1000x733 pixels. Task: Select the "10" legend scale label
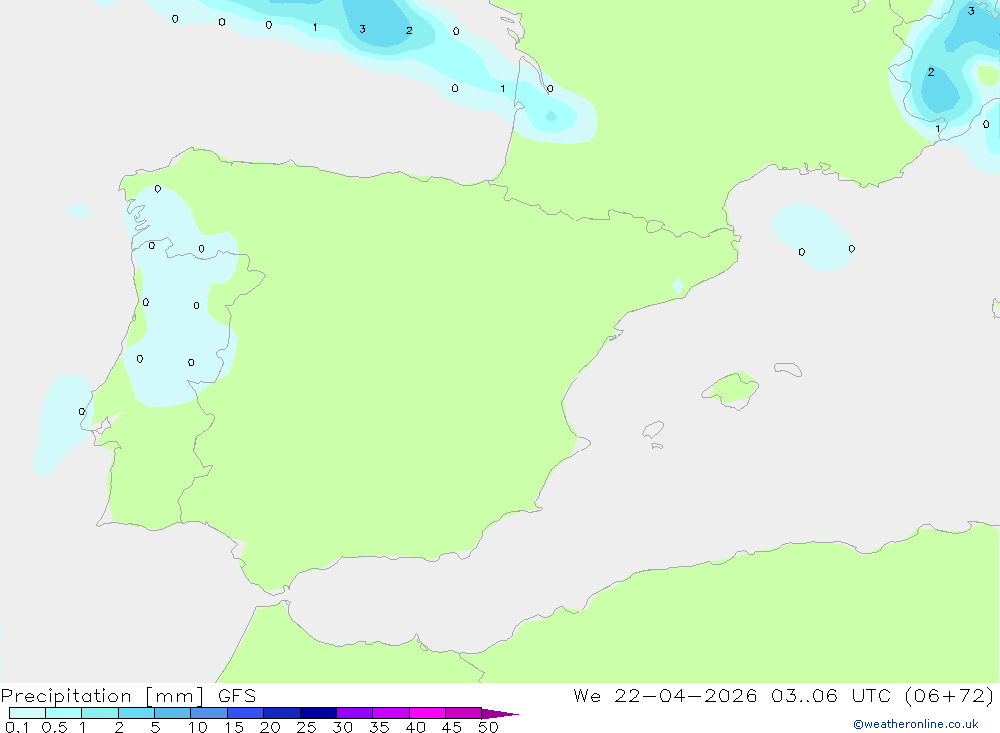198,727
